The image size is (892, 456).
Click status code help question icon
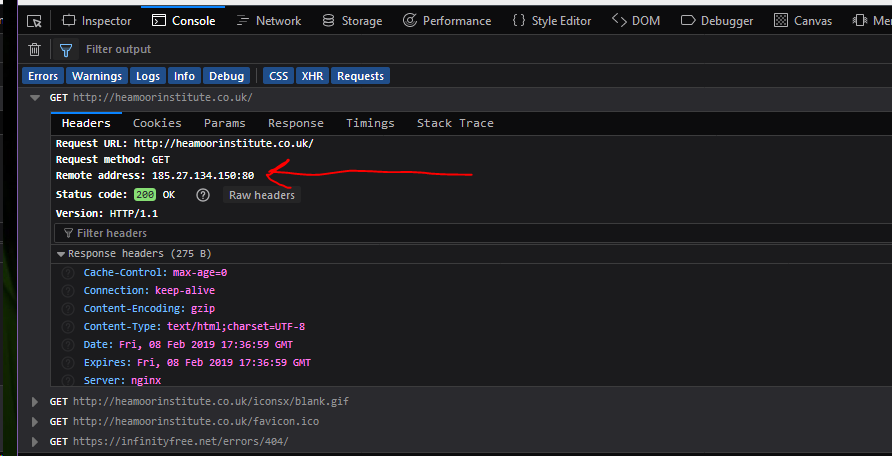coord(202,195)
